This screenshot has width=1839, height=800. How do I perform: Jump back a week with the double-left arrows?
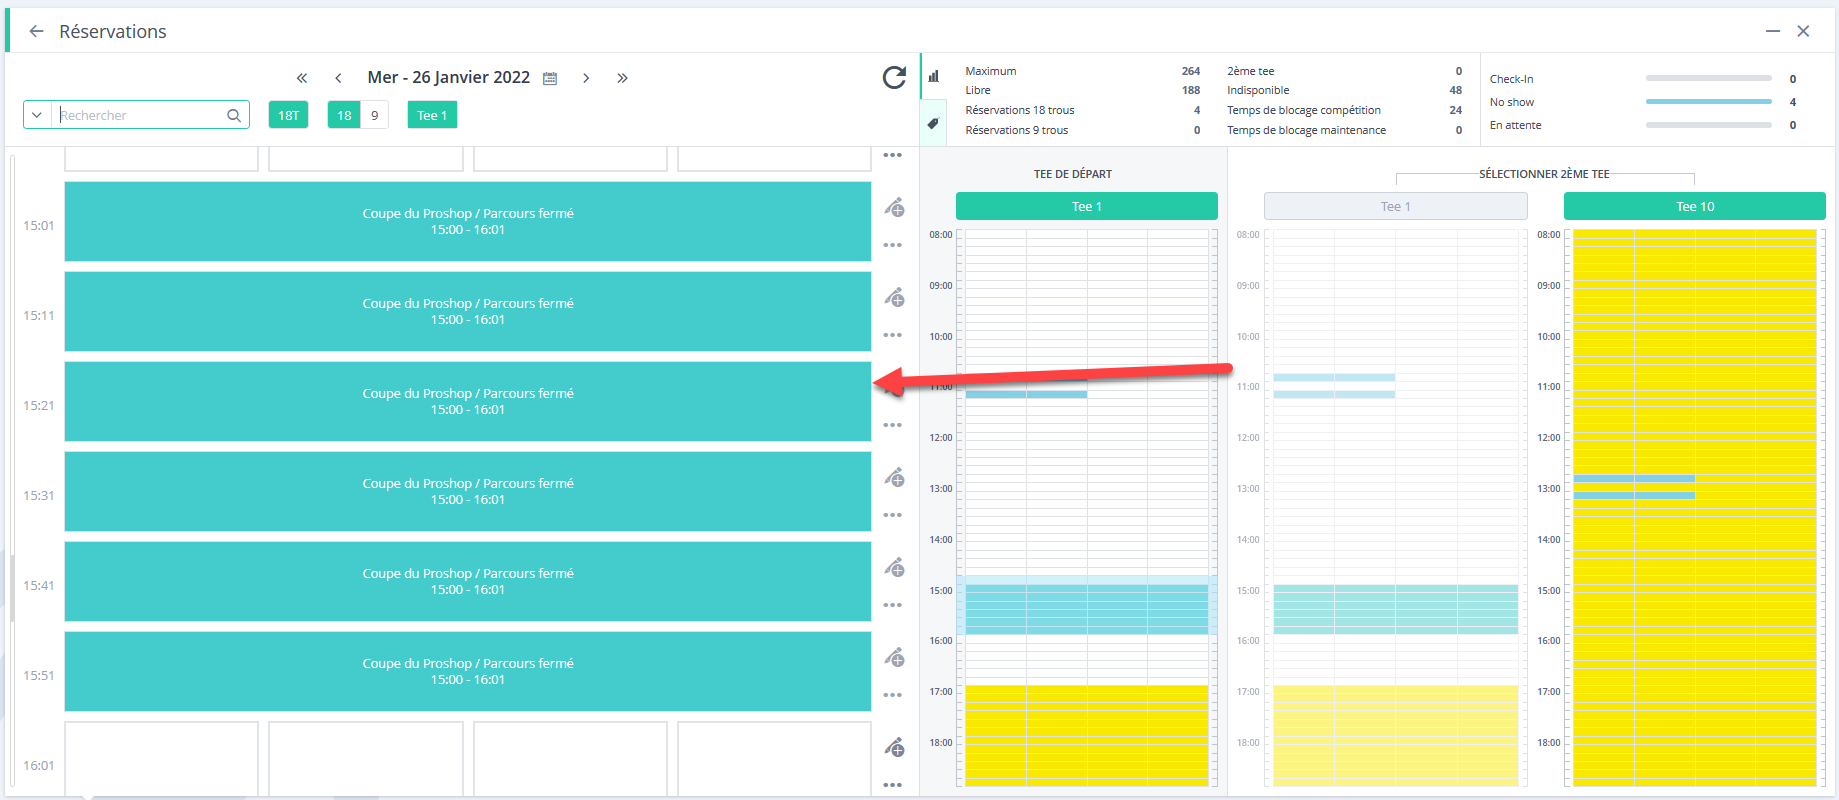[302, 78]
